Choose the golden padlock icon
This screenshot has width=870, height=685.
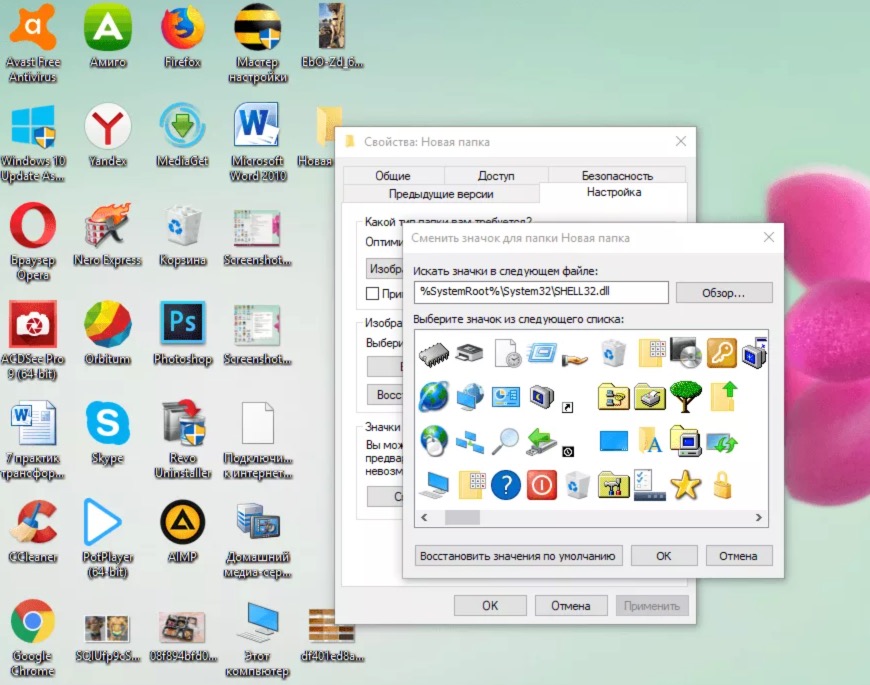pyautogui.click(x=722, y=485)
